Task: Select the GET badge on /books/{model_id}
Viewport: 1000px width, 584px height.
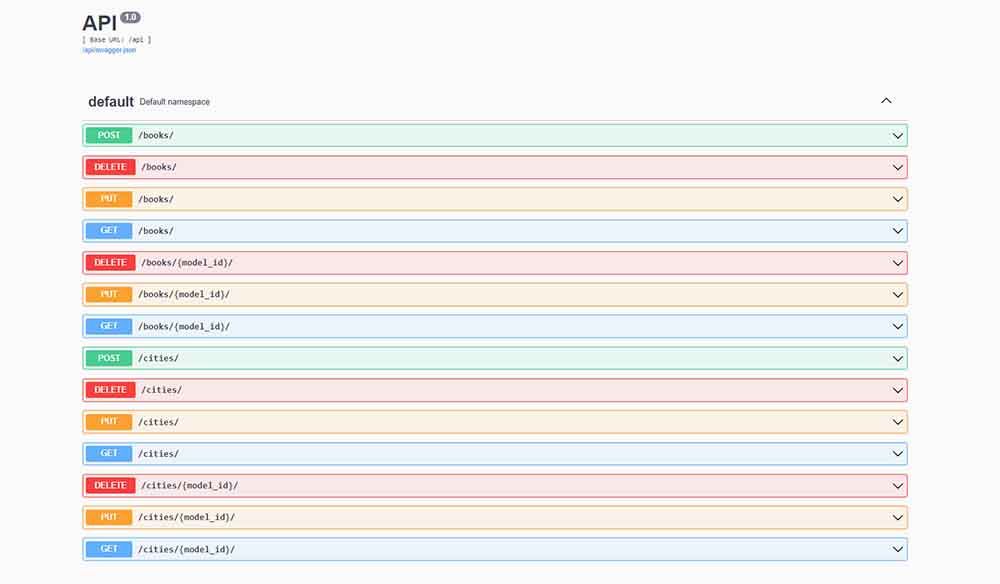Action: pyautogui.click(x=108, y=326)
